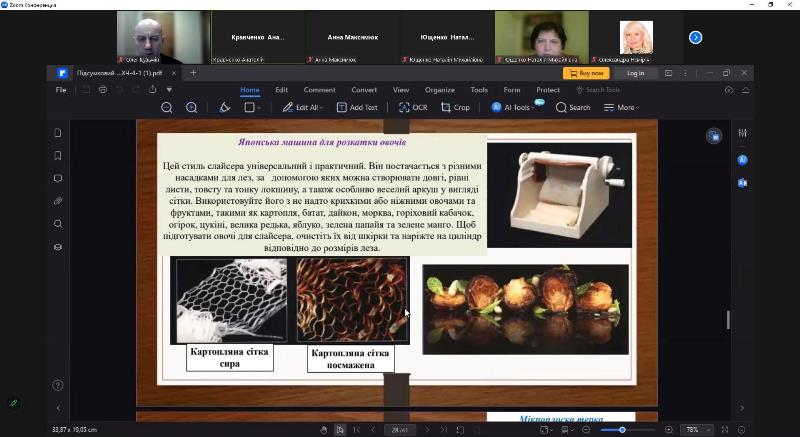
Task: Click the Add Text tool
Action: (357, 108)
